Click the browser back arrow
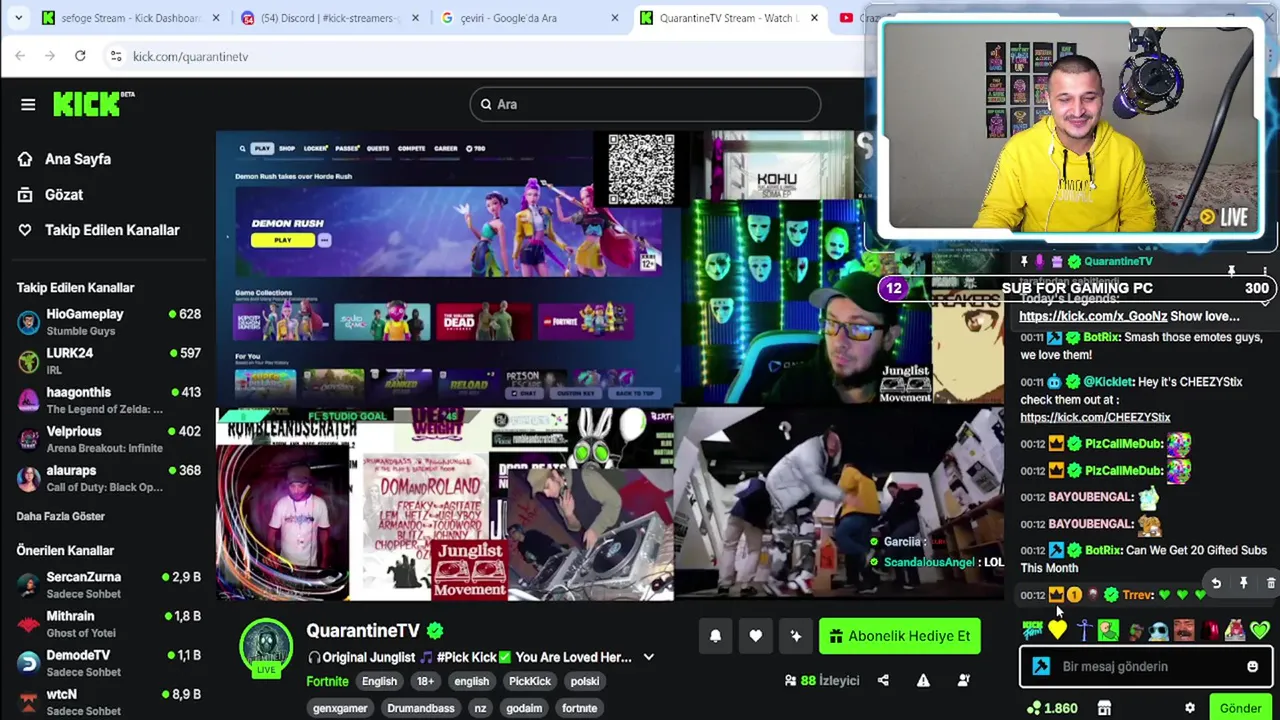Screen dimensions: 1280x720 point(20,56)
